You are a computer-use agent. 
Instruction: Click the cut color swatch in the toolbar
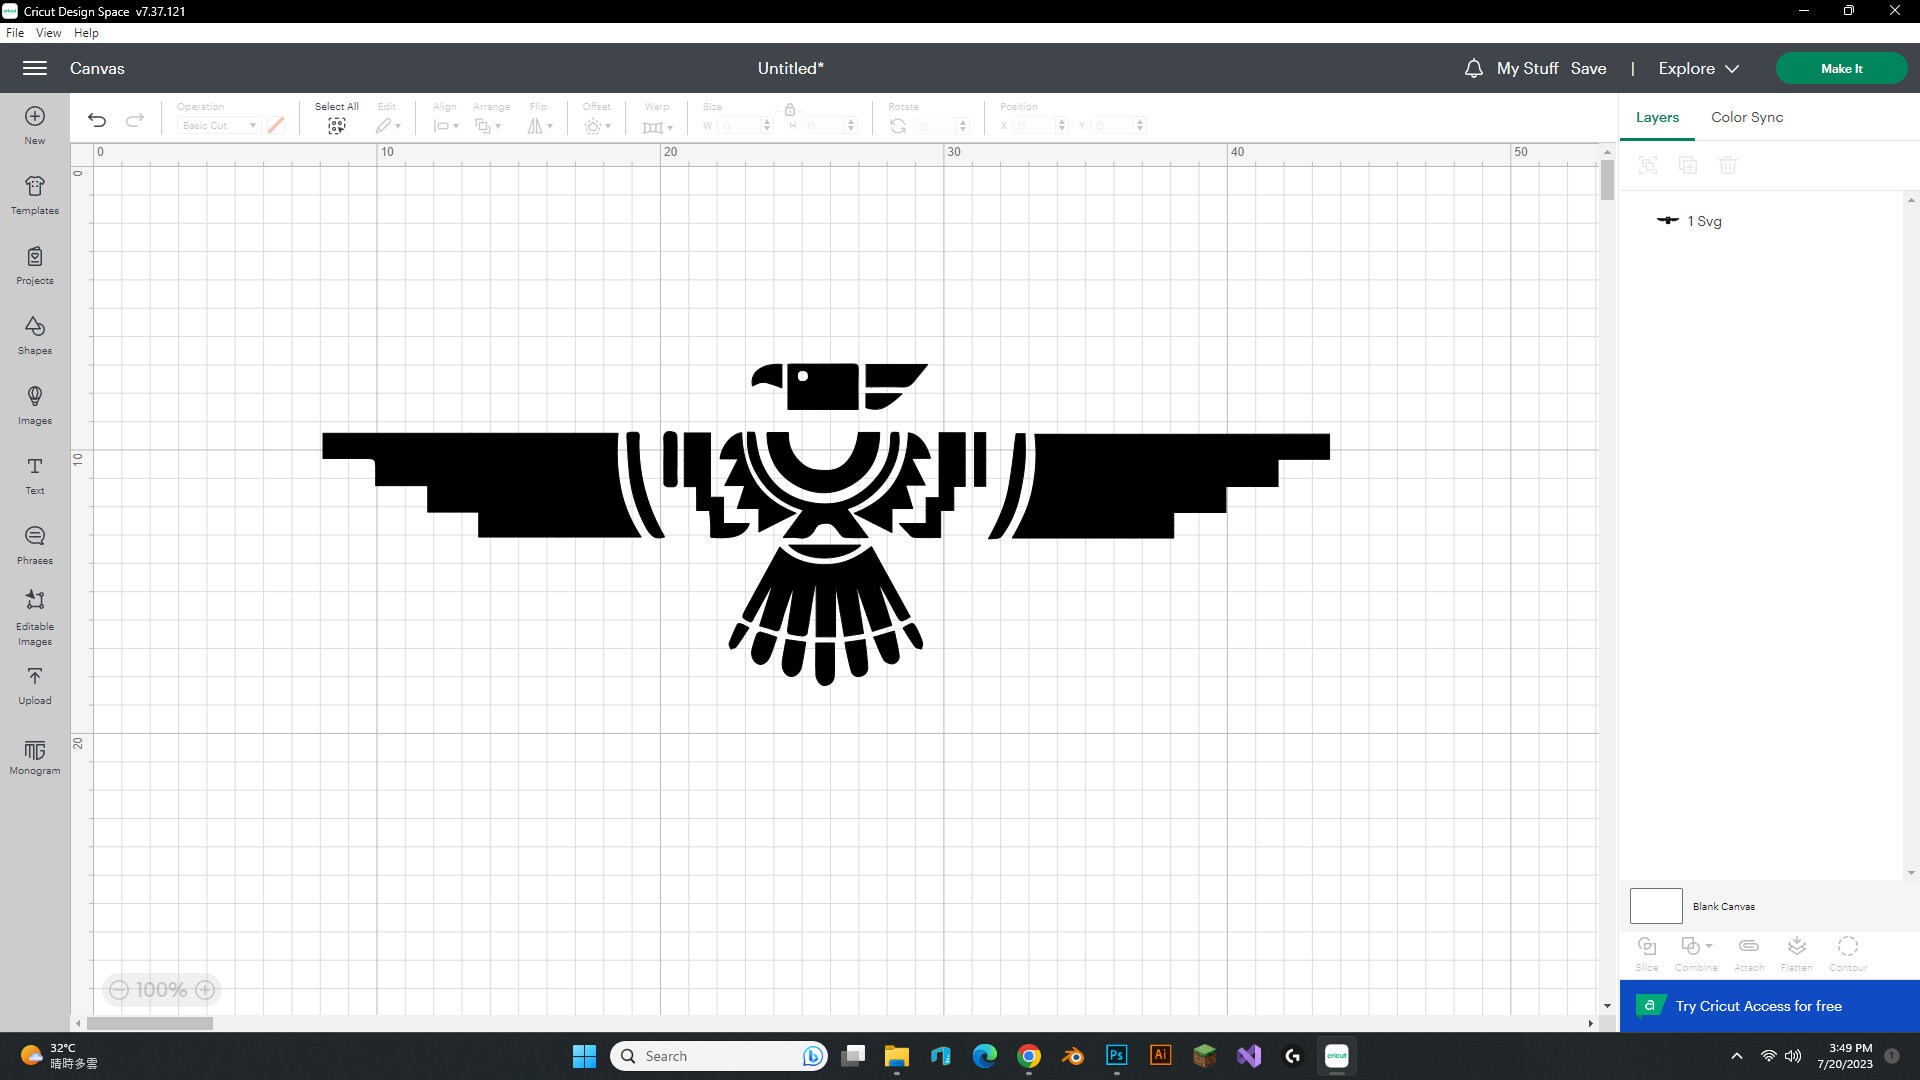pyautogui.click(x=276, y=125)
